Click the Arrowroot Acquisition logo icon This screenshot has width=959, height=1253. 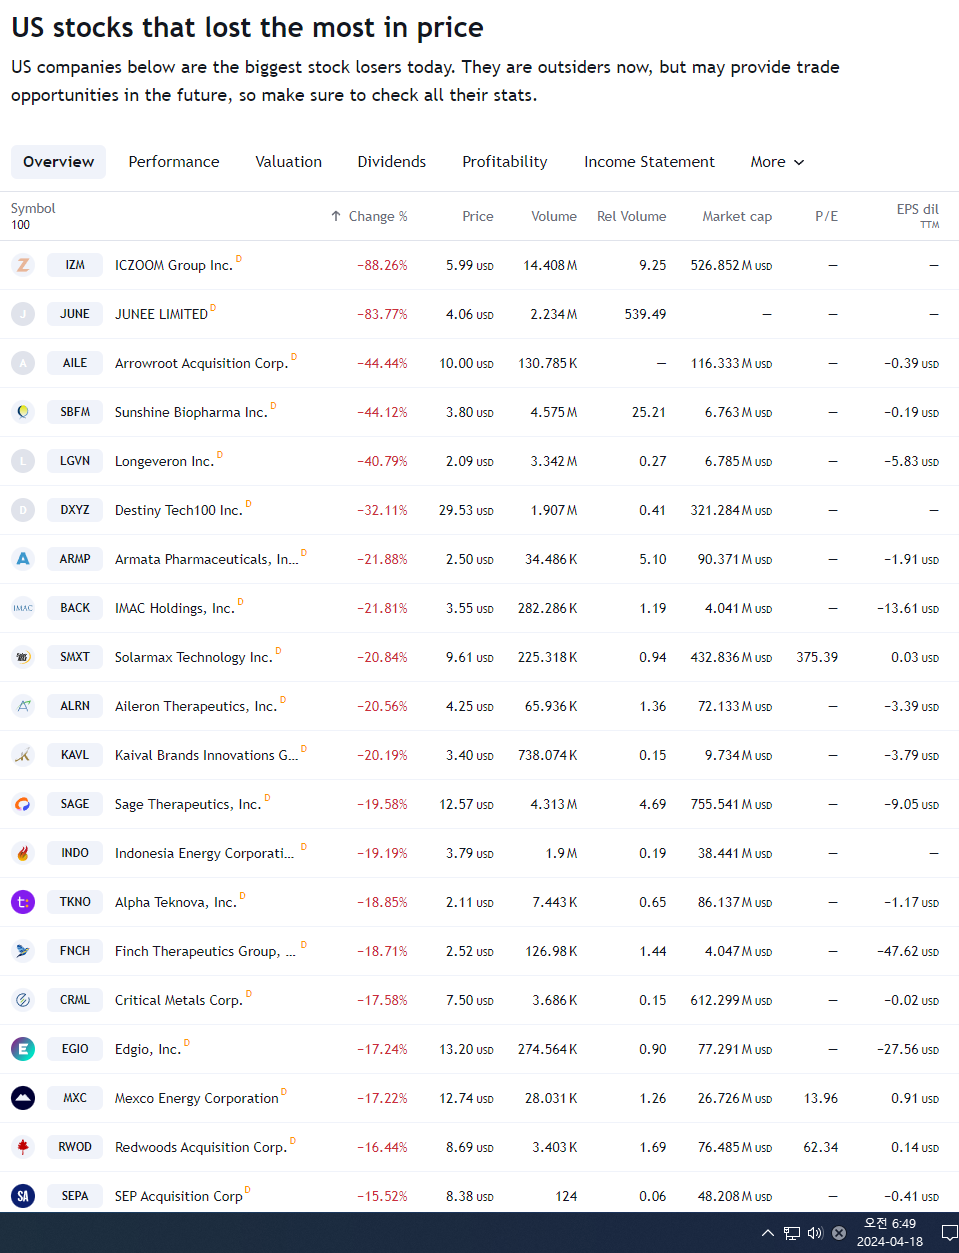coord(23,363)
